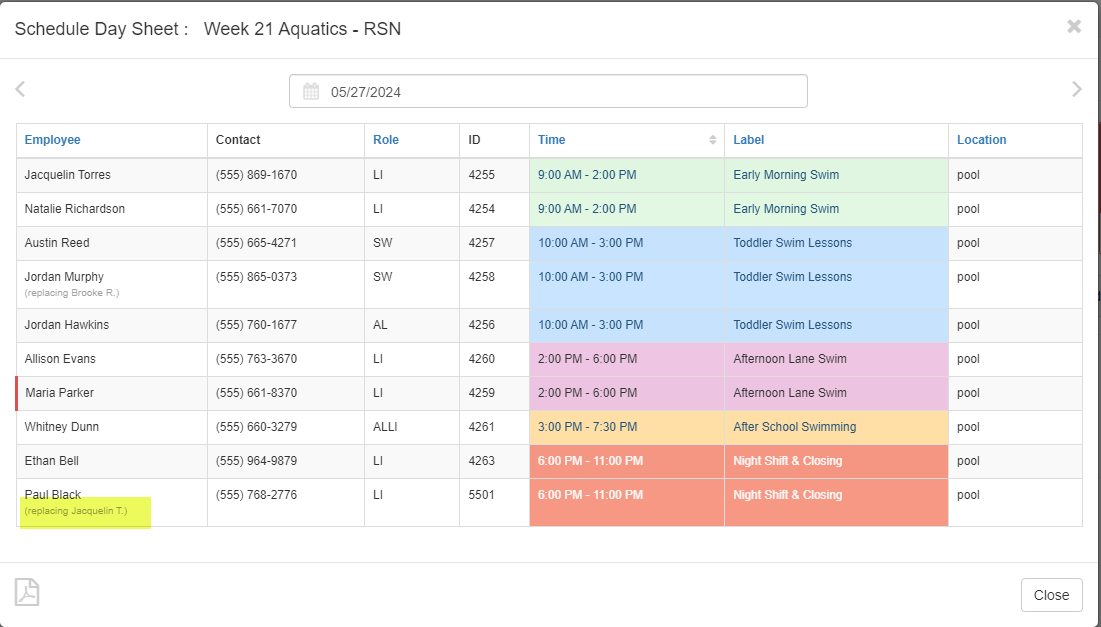Select employee Austin Reed
The image size is (1101, 627).
(57, 243)
